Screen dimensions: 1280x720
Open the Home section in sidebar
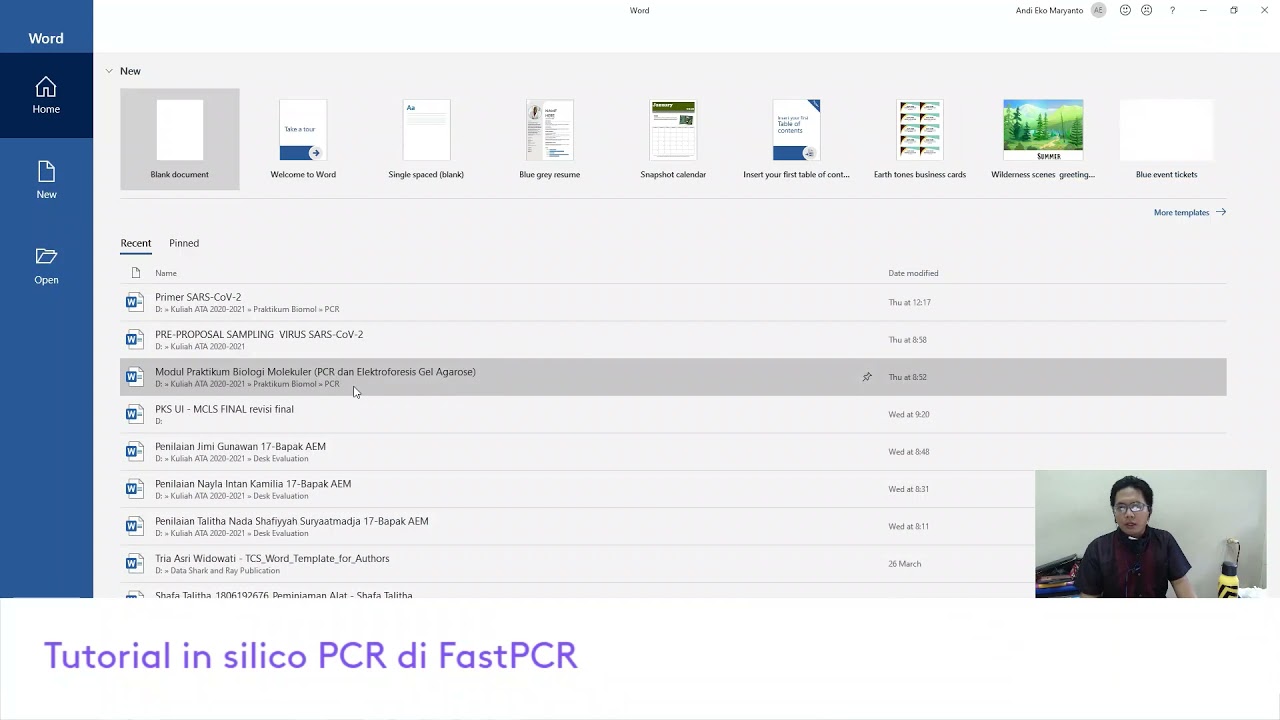(x=46, y=95)
